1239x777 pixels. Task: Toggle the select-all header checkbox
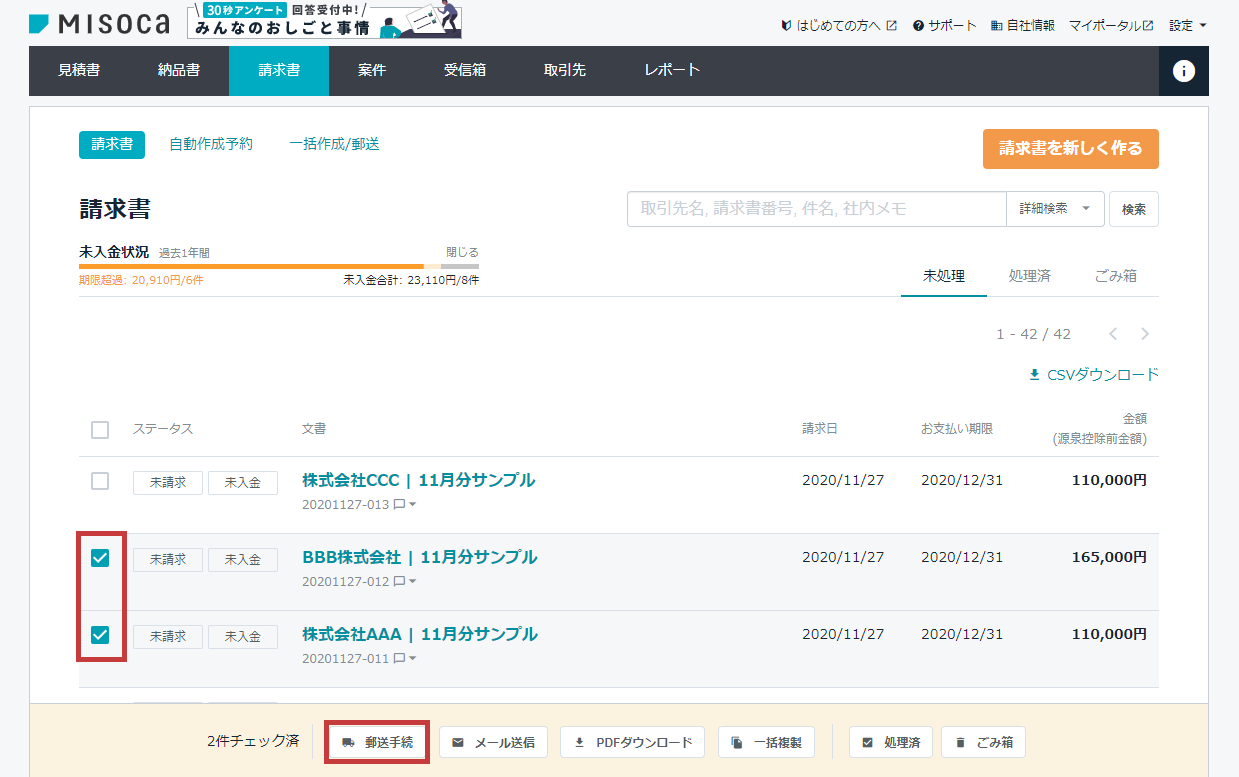tap(100, 430)
